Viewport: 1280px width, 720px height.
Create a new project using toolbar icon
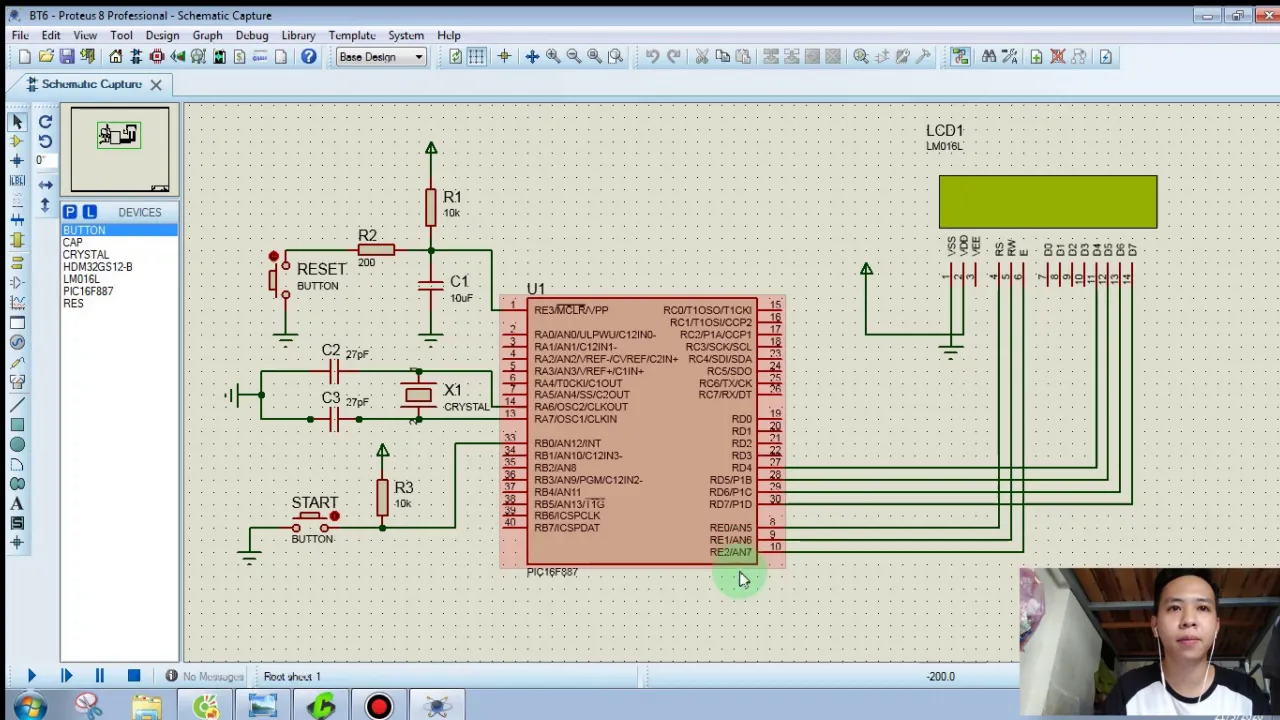(x=25, y=57)
